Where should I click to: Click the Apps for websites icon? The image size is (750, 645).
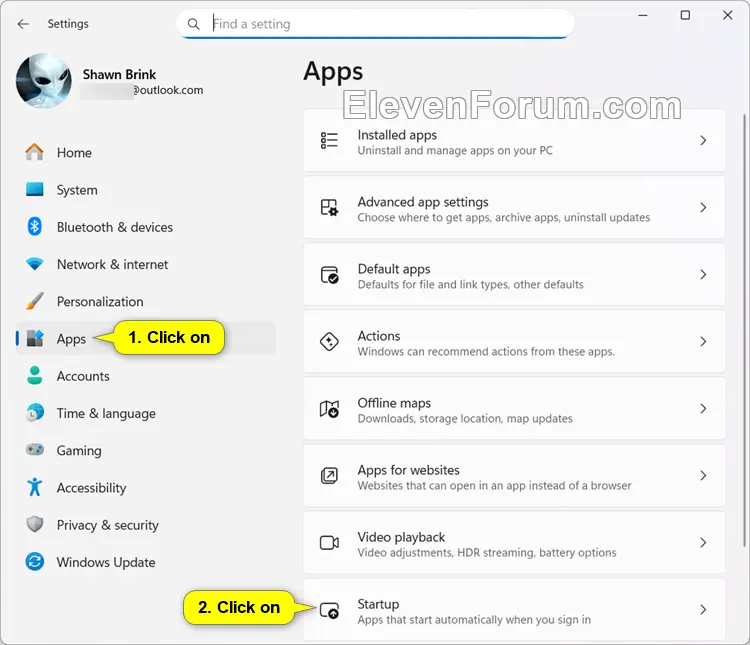329,476
